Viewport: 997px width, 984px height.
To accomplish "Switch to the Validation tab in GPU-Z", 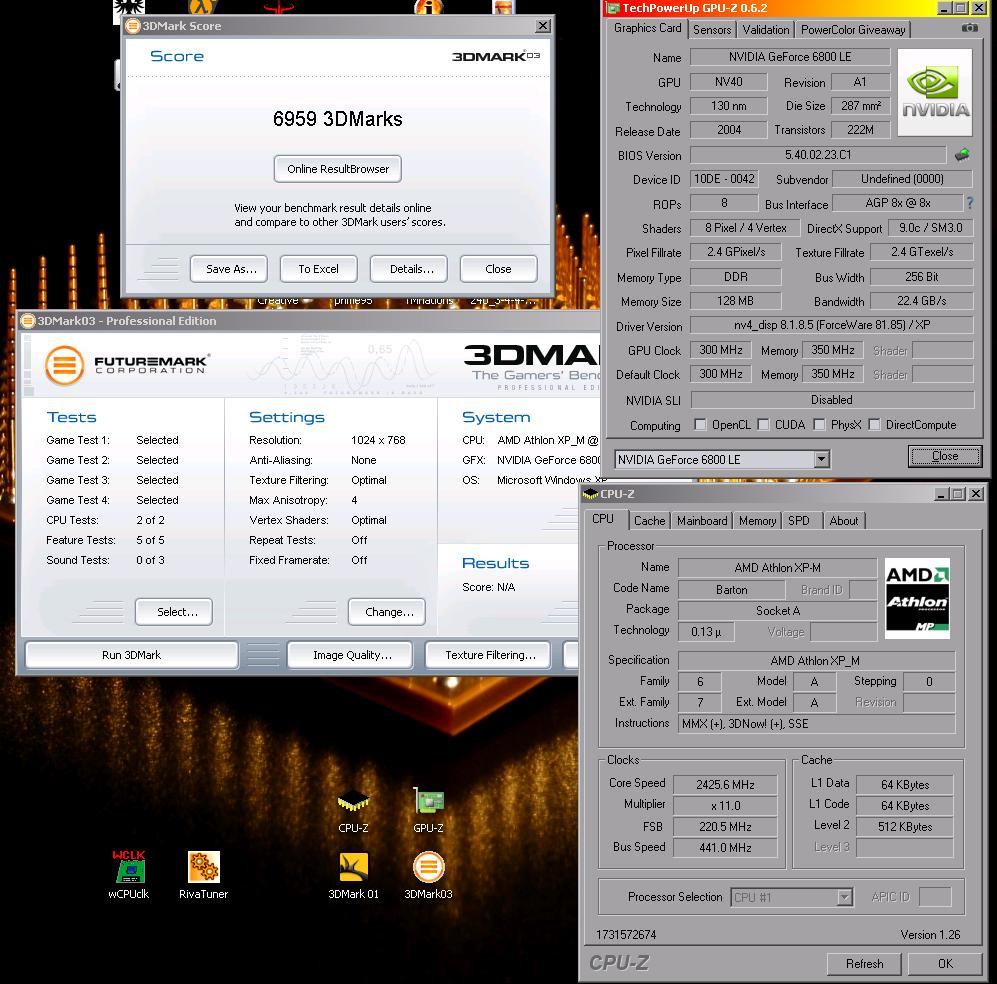I will [x=766, y=30].
